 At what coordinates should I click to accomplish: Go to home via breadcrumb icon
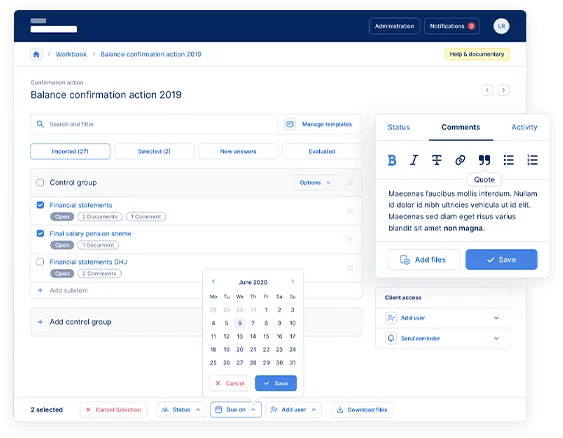[36, 54]
